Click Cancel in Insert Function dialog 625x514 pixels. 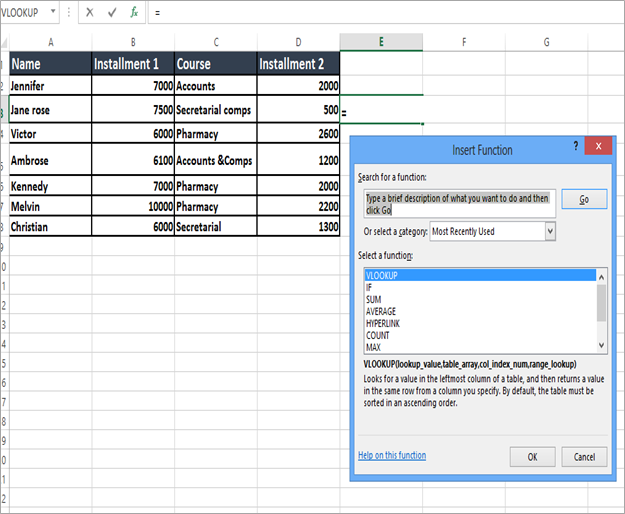point(584,457)
